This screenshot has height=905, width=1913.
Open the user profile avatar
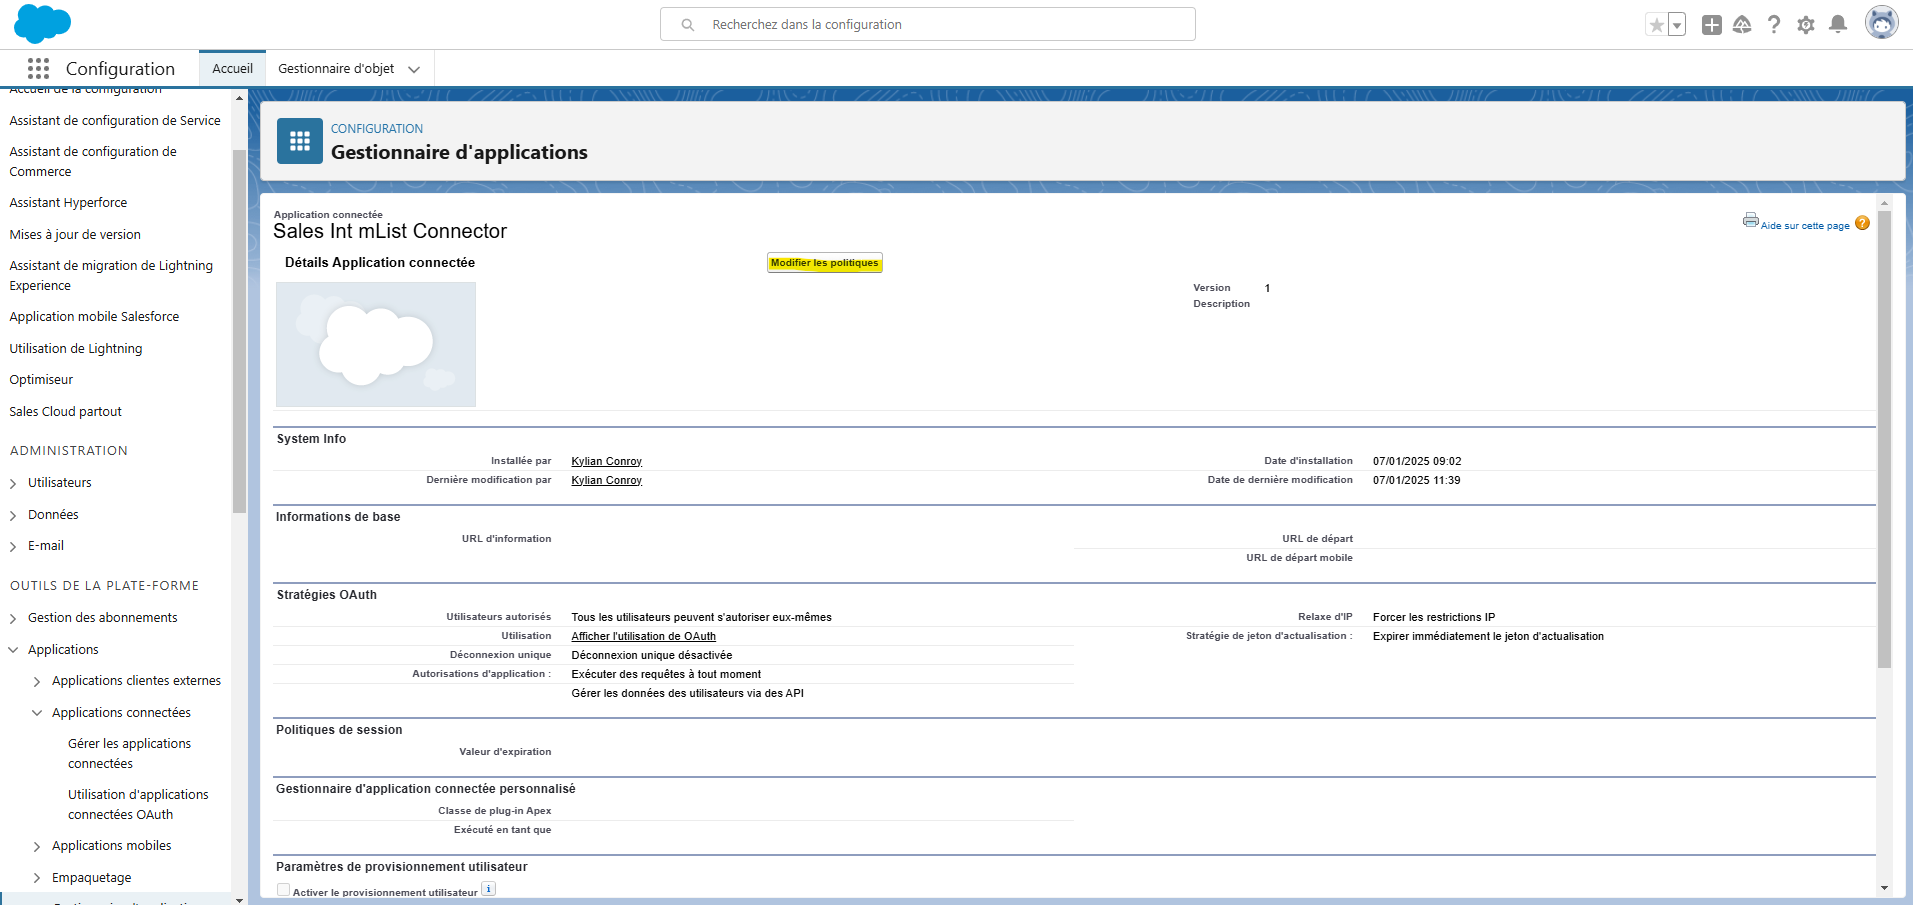(x=1881, y=23)
